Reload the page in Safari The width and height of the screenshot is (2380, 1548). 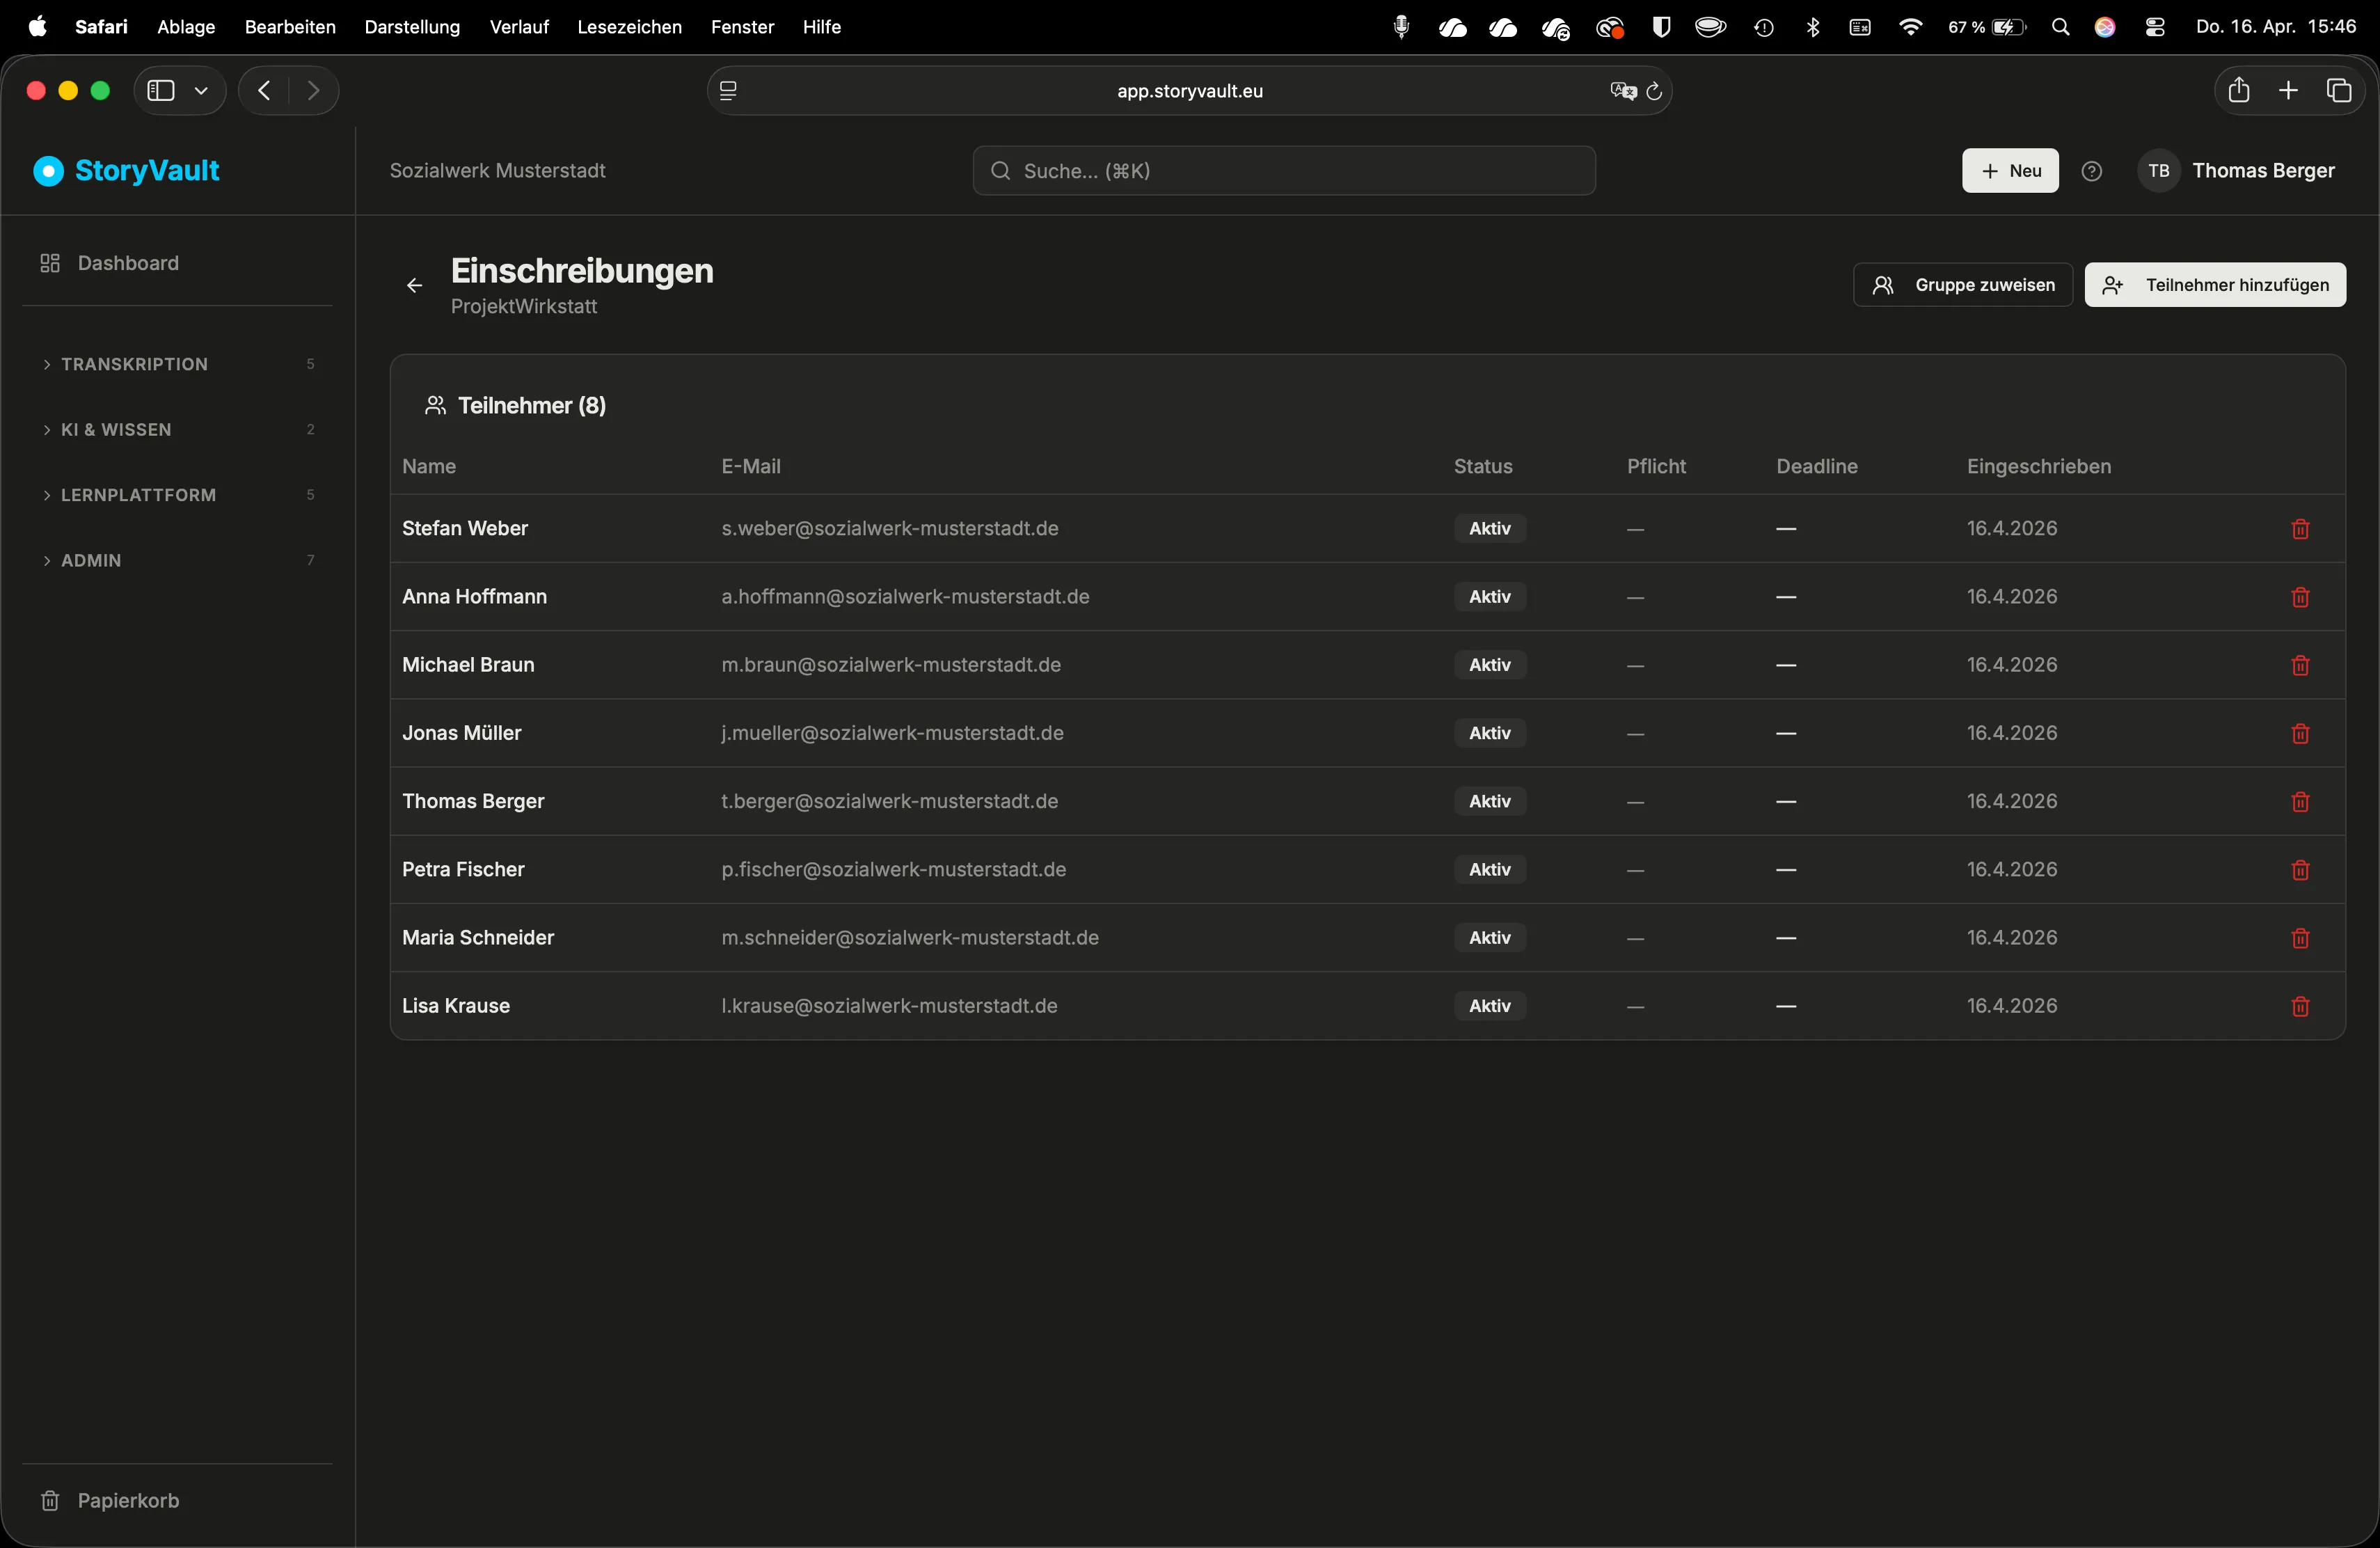click(x=1654, y=91)
